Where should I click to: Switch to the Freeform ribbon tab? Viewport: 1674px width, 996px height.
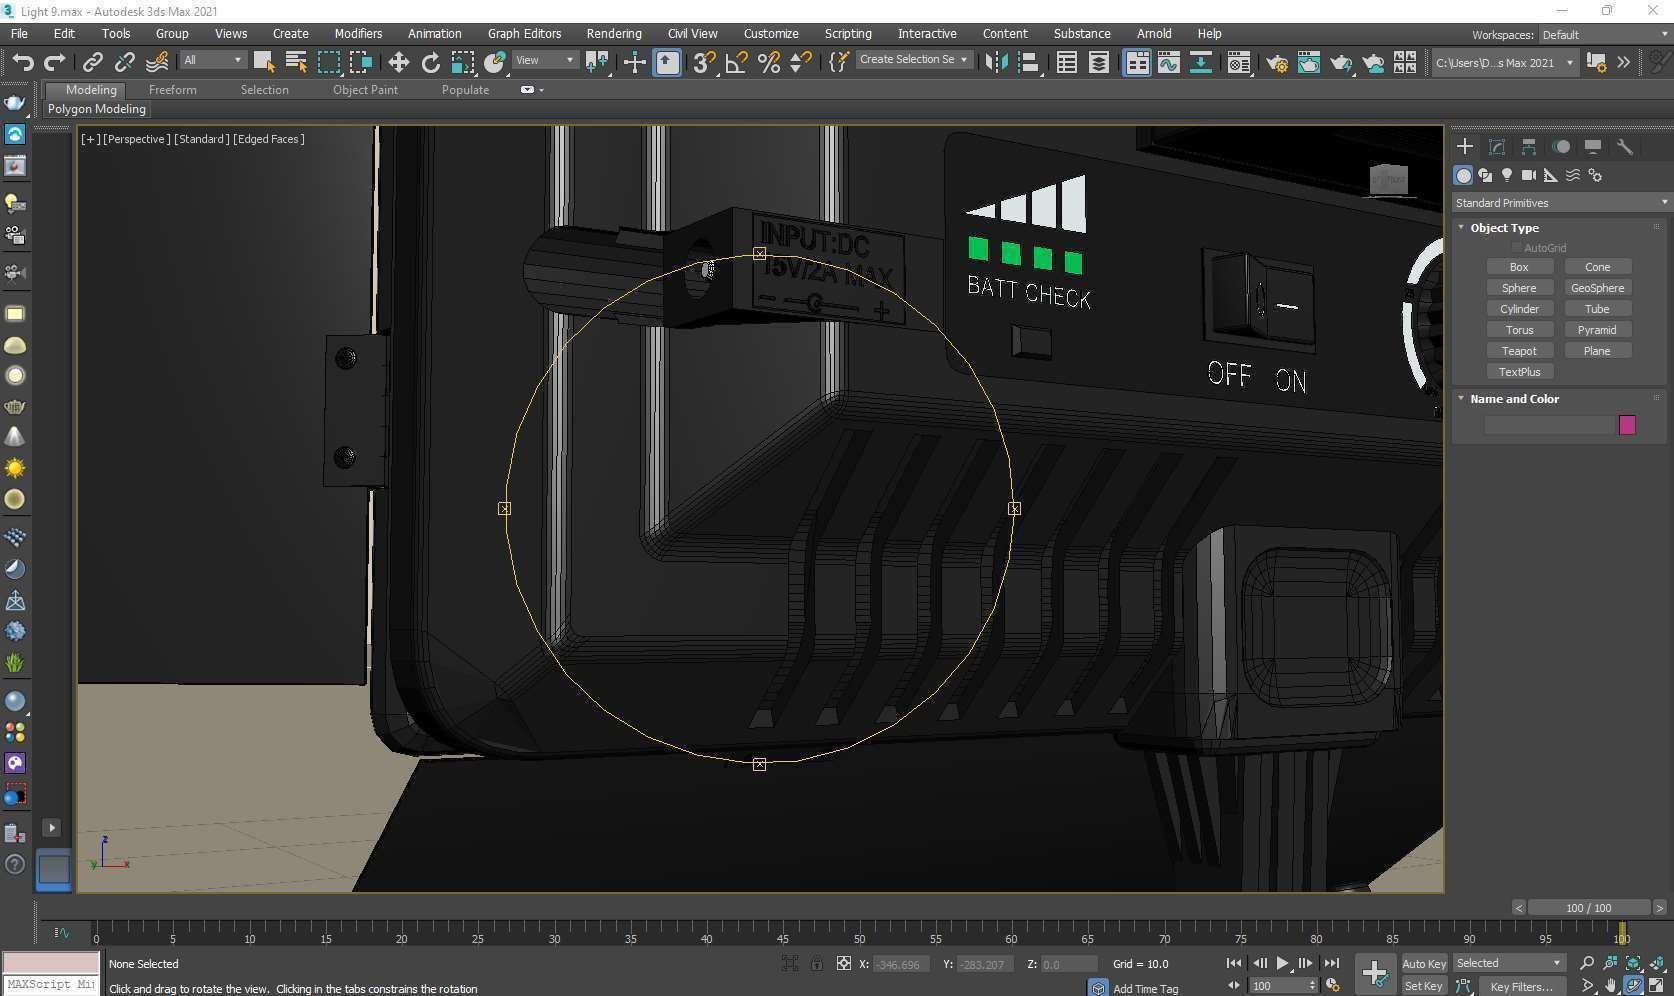(x=172, y=90)
